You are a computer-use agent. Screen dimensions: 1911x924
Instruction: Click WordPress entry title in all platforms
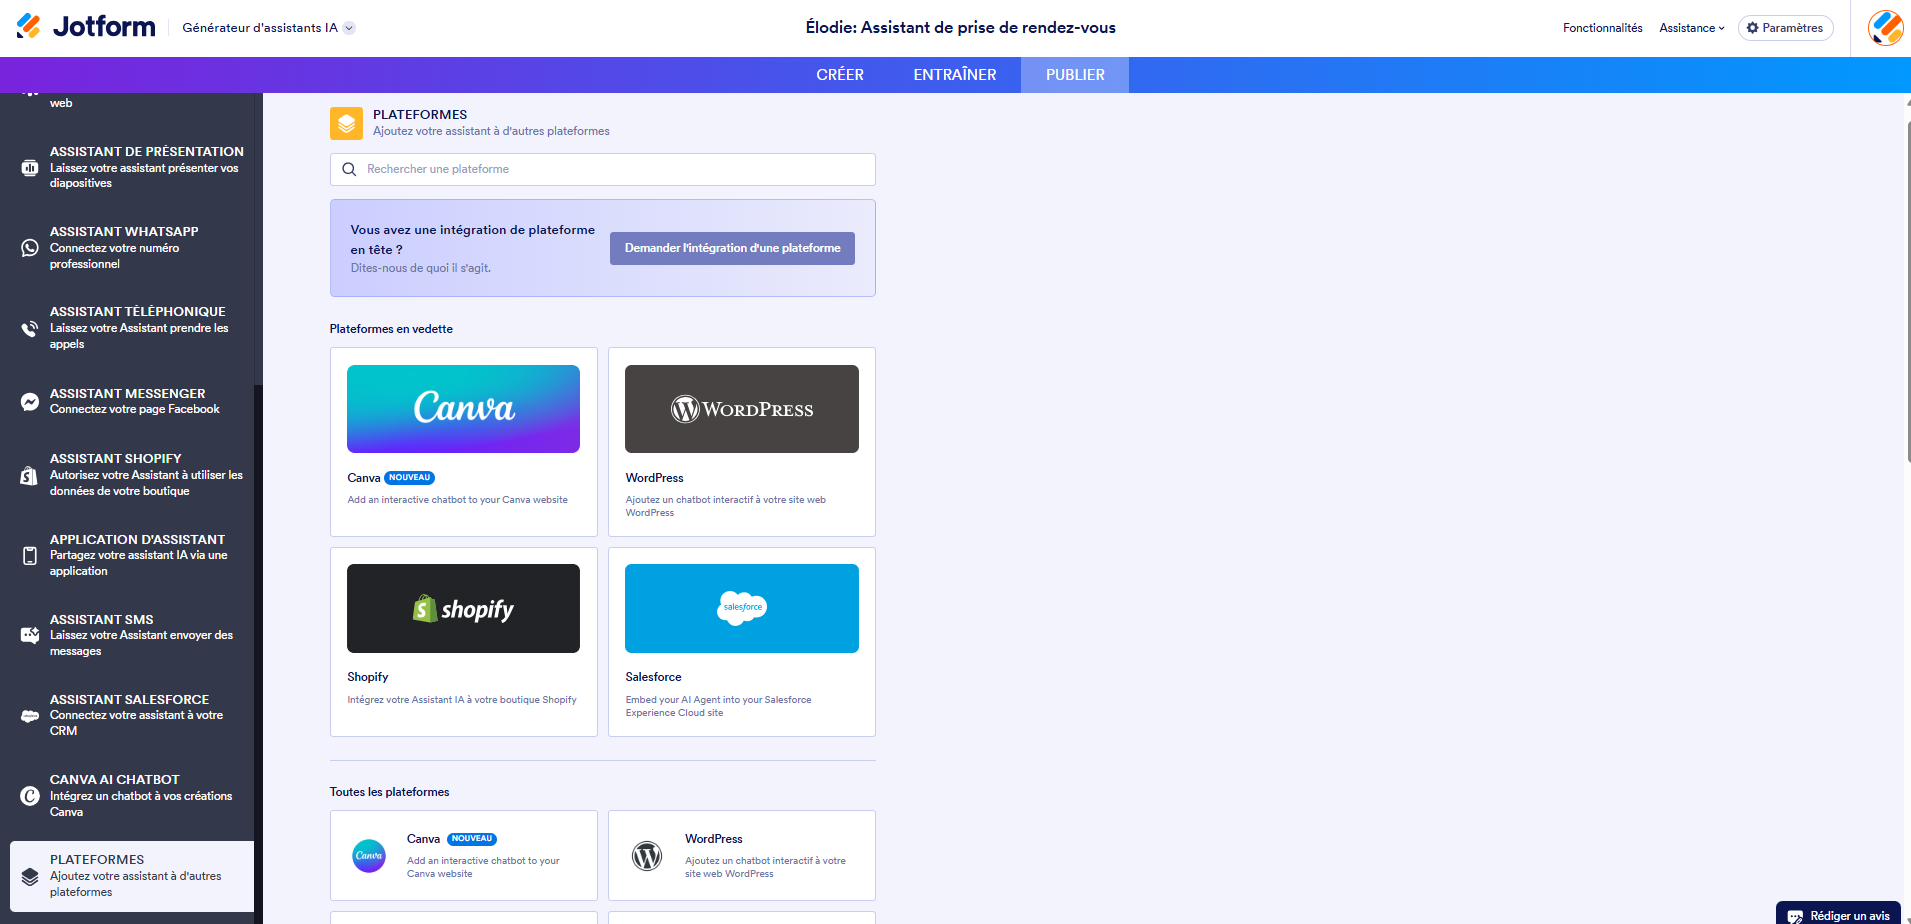pos(714,839)
